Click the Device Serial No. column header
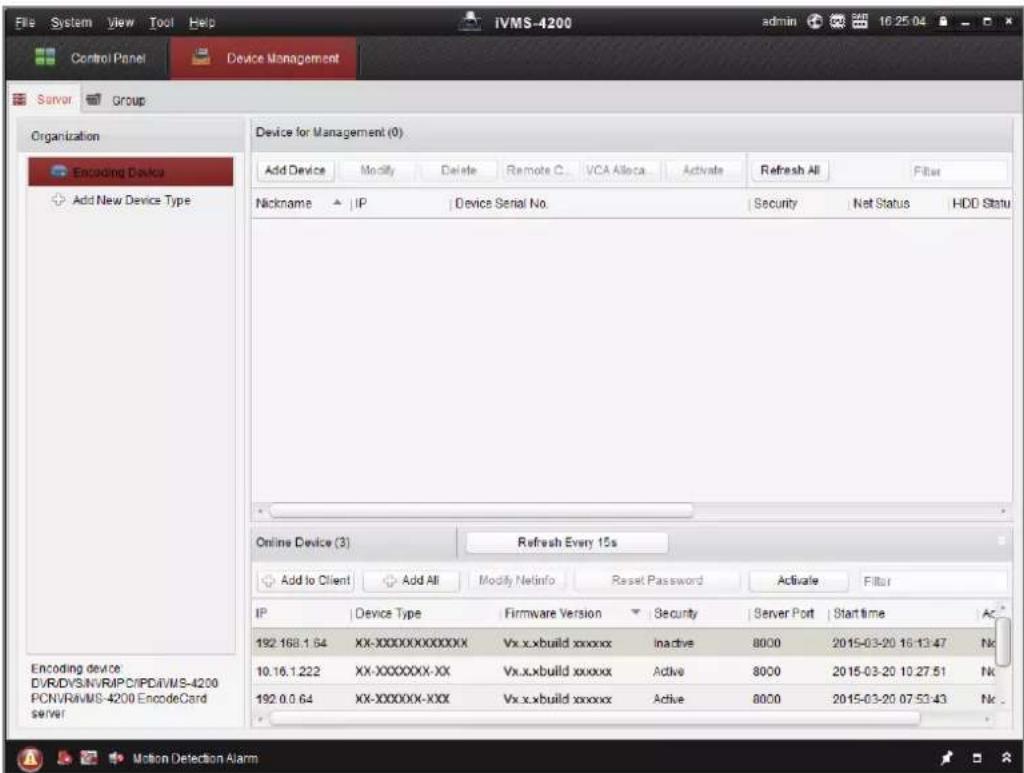Screen dimensions: 1024x773 (599, 204)
